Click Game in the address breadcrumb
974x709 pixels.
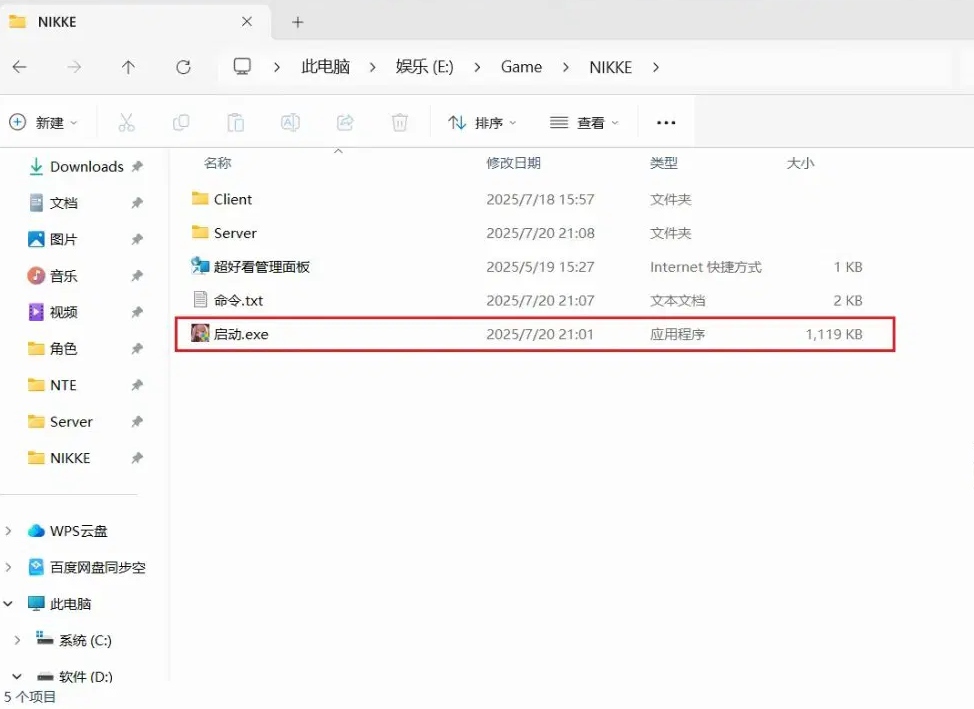point(521,66)
